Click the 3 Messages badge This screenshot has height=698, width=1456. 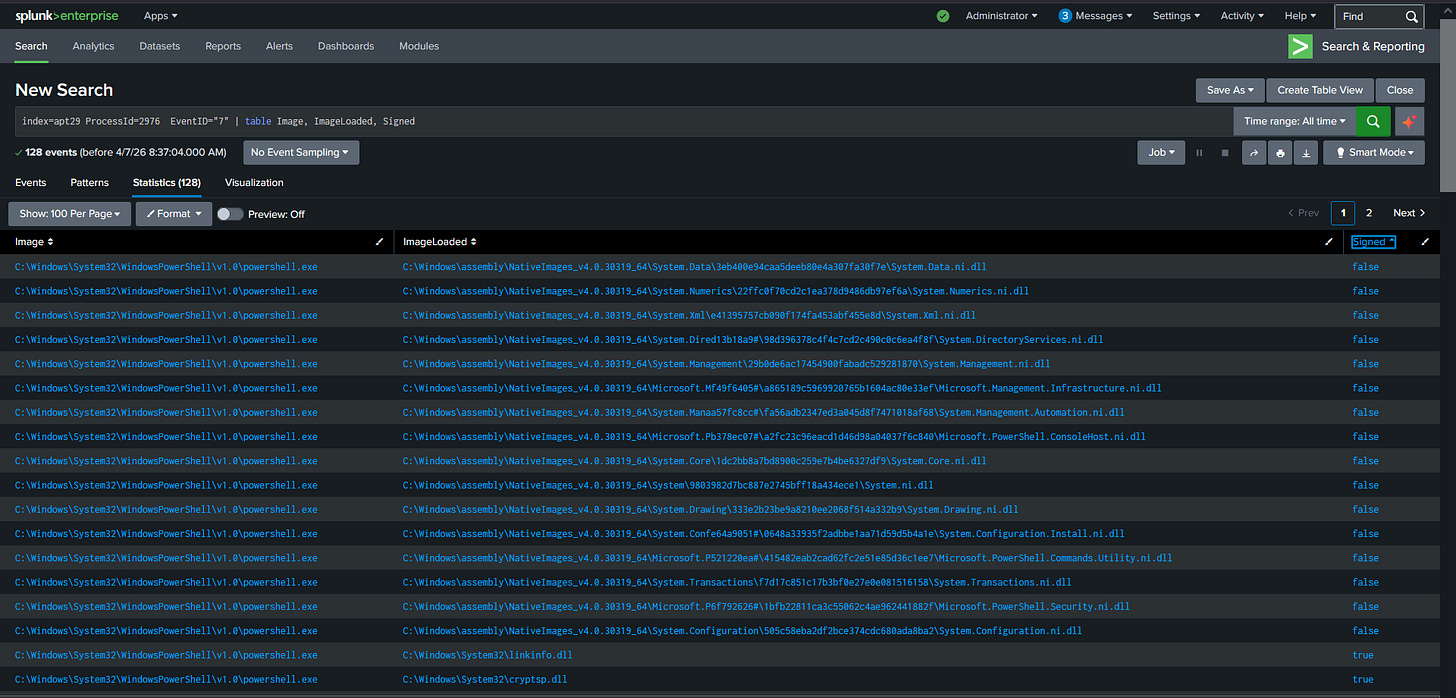pyautogui.click(x=1065, y=16)
